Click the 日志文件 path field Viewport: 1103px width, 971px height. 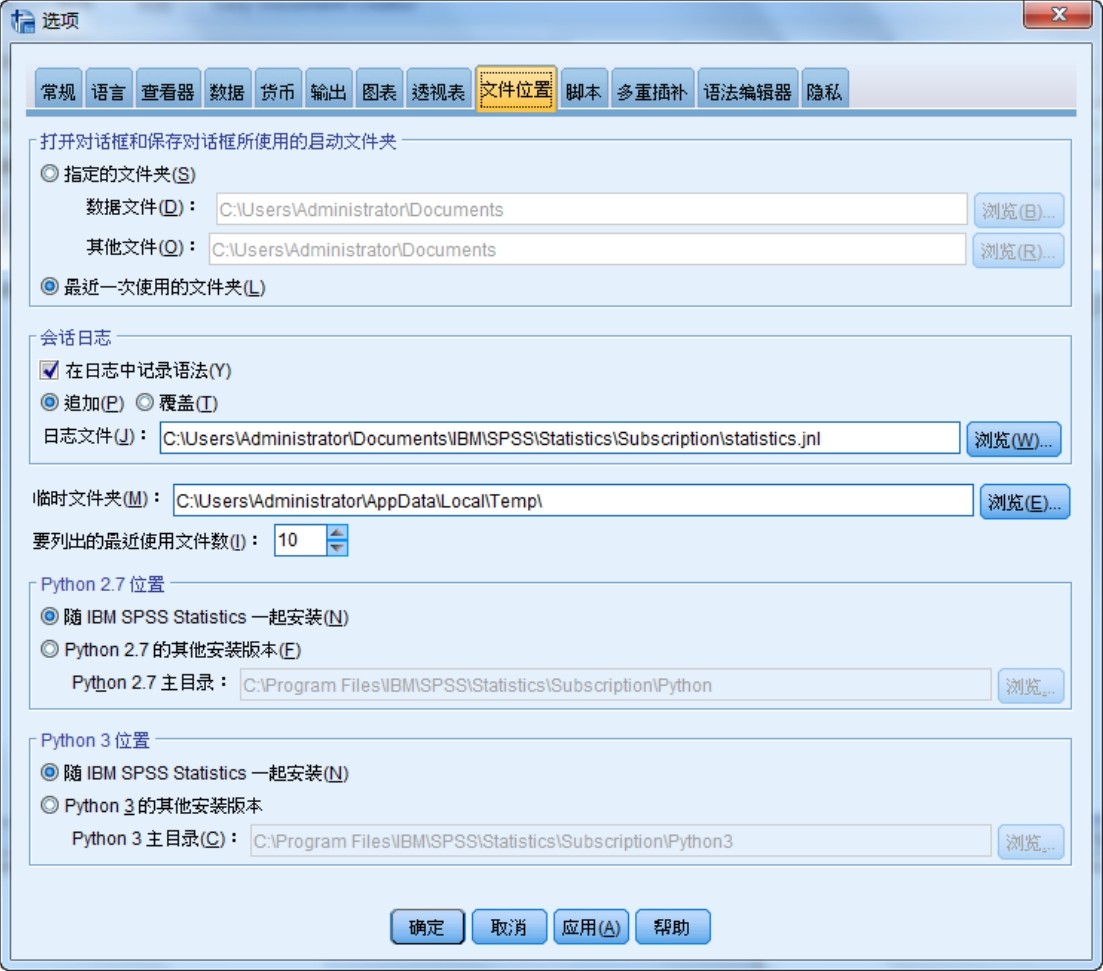tap(559, 438)
